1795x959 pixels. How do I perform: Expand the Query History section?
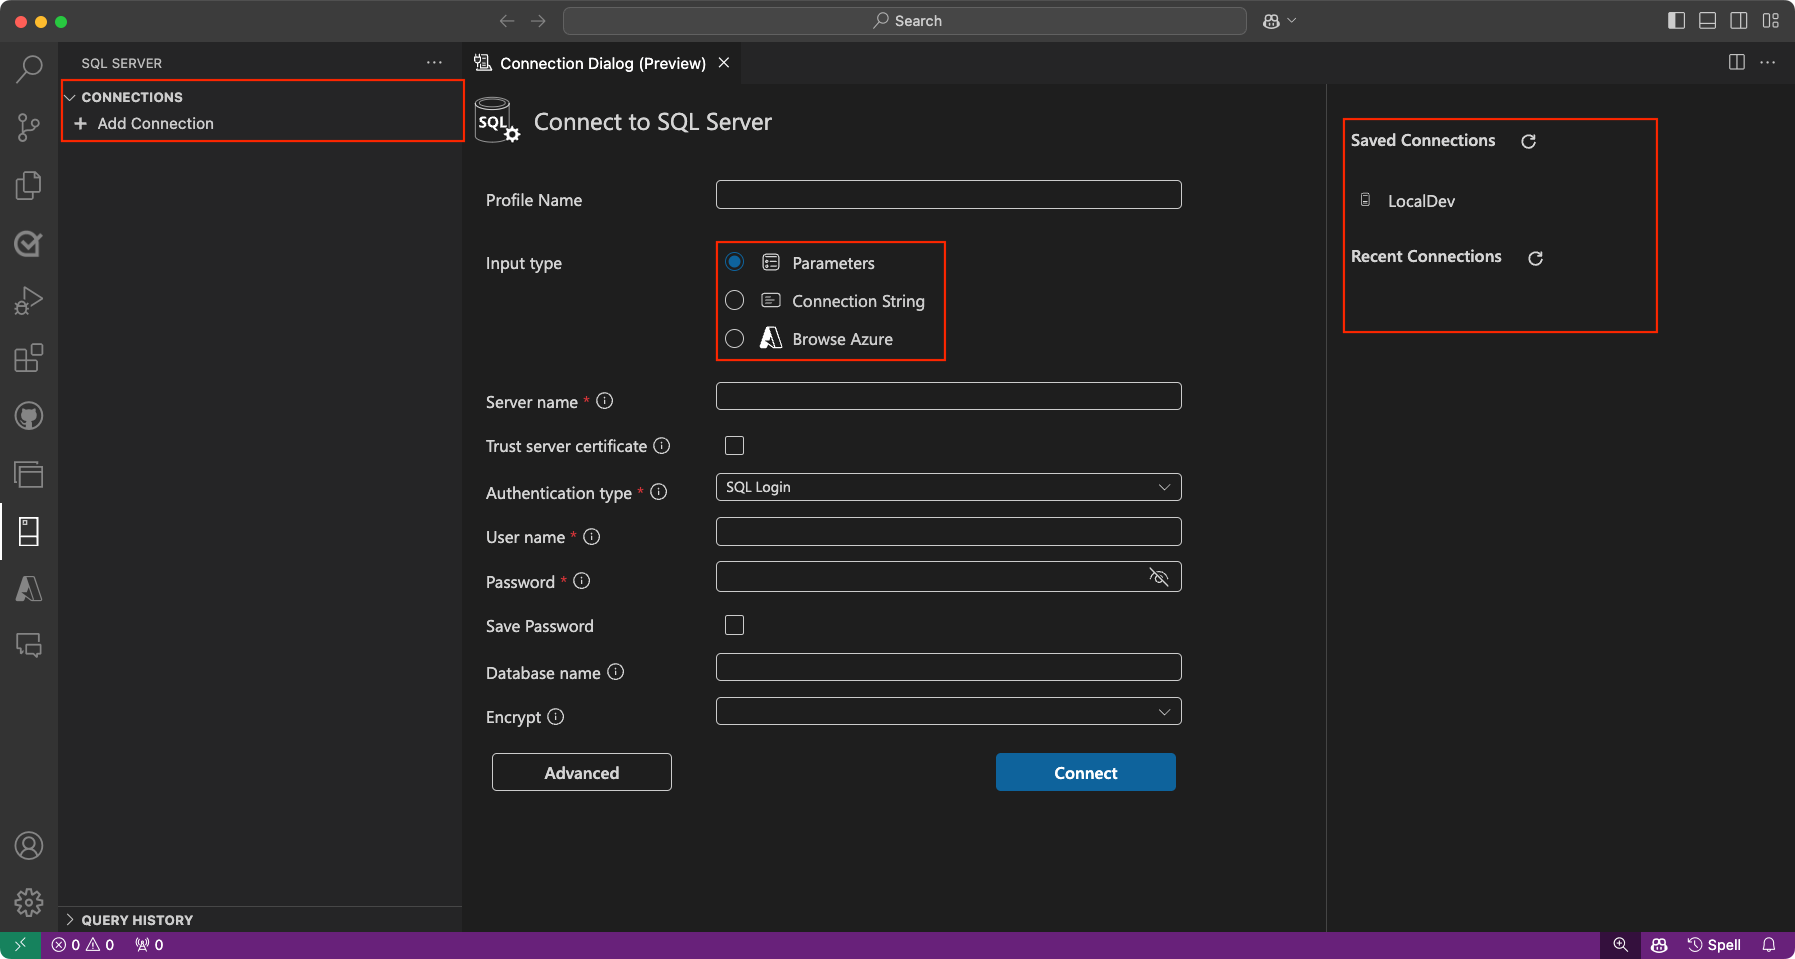[136, 920]
